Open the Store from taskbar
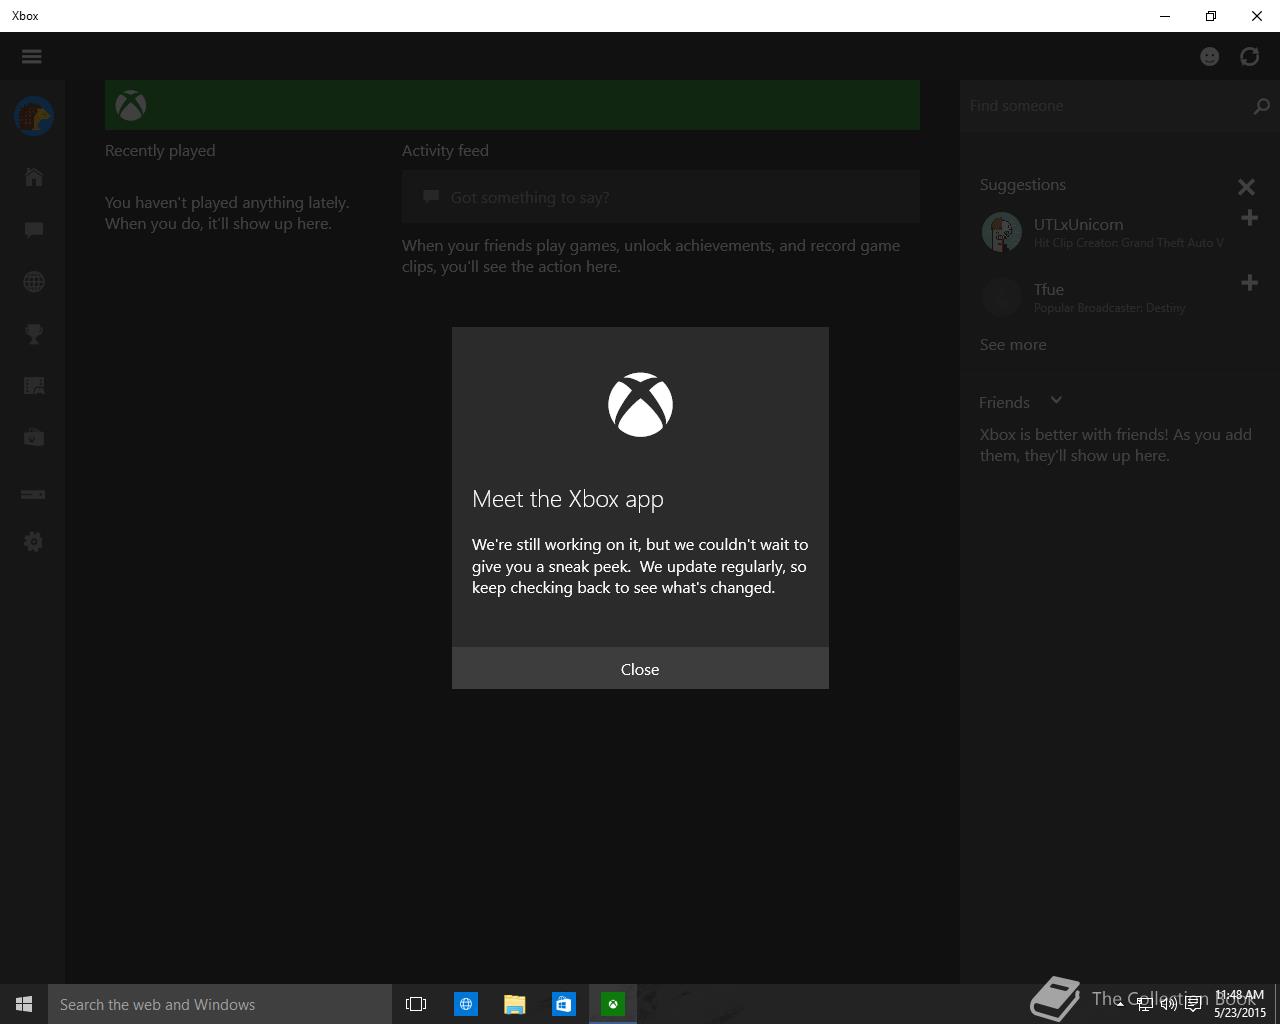 click(564, 1004)
